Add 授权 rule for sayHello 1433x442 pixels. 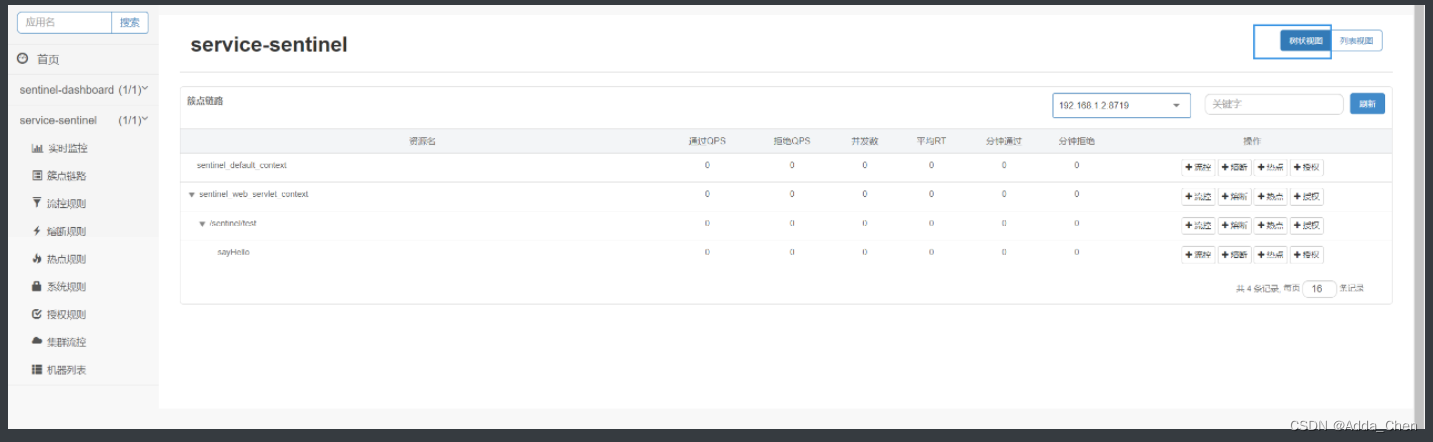pyautogui.click(x=1307, y=255)
